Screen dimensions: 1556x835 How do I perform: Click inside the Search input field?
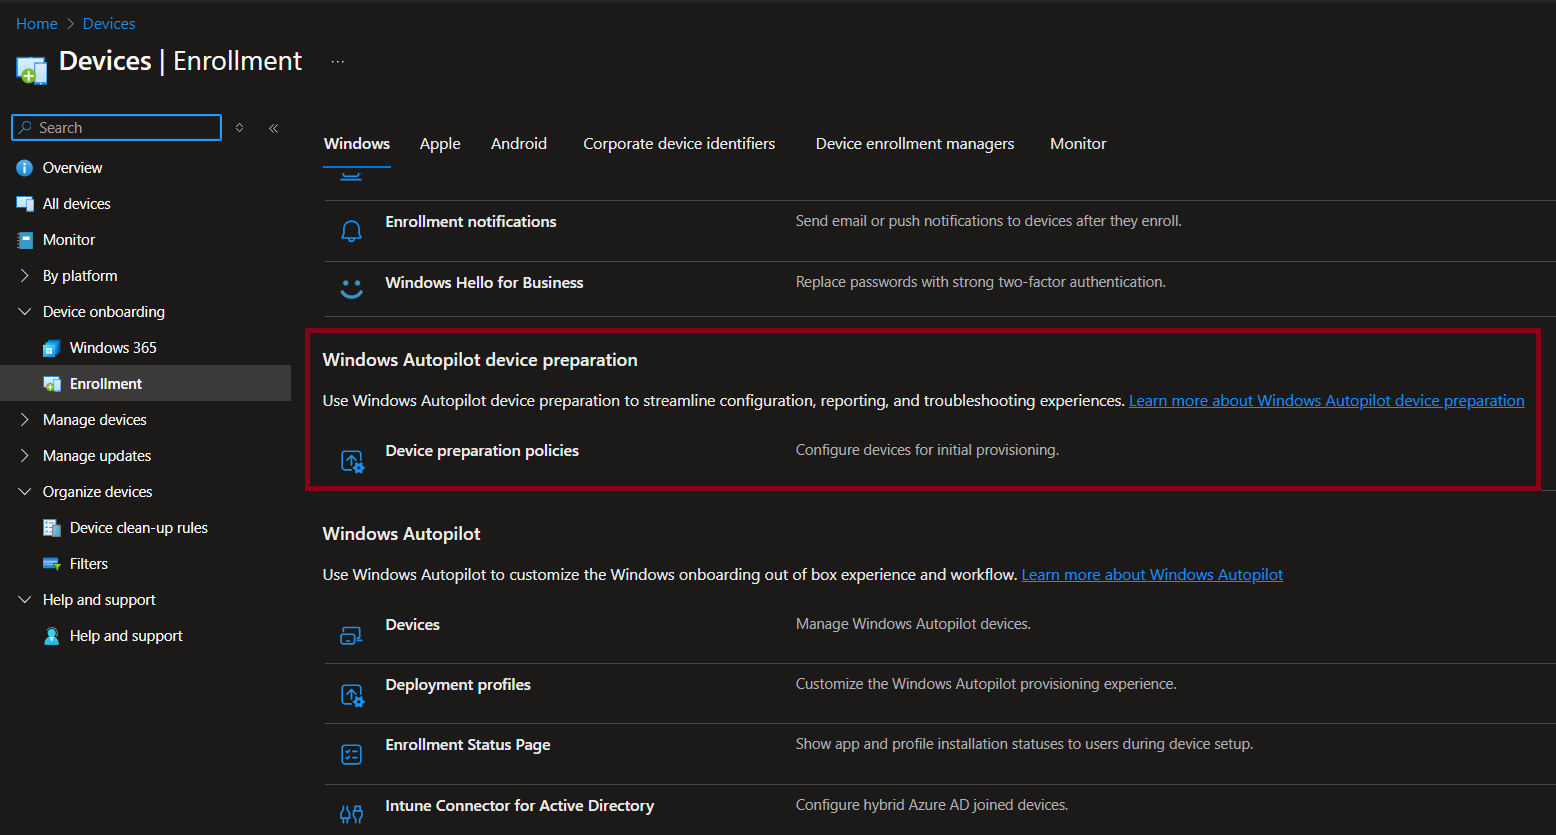click(x=115, y=127)
